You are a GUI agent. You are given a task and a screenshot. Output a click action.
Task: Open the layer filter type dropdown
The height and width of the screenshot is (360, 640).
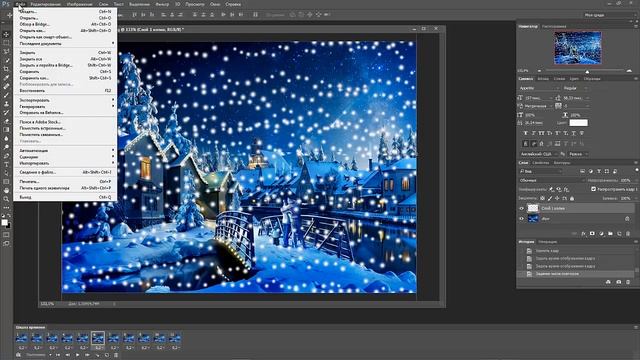click(x=540, y=171)
